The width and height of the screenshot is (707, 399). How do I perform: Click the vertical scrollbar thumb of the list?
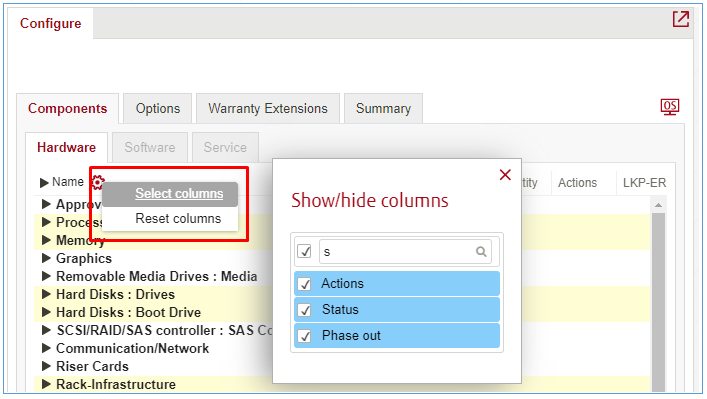[658, 302]
